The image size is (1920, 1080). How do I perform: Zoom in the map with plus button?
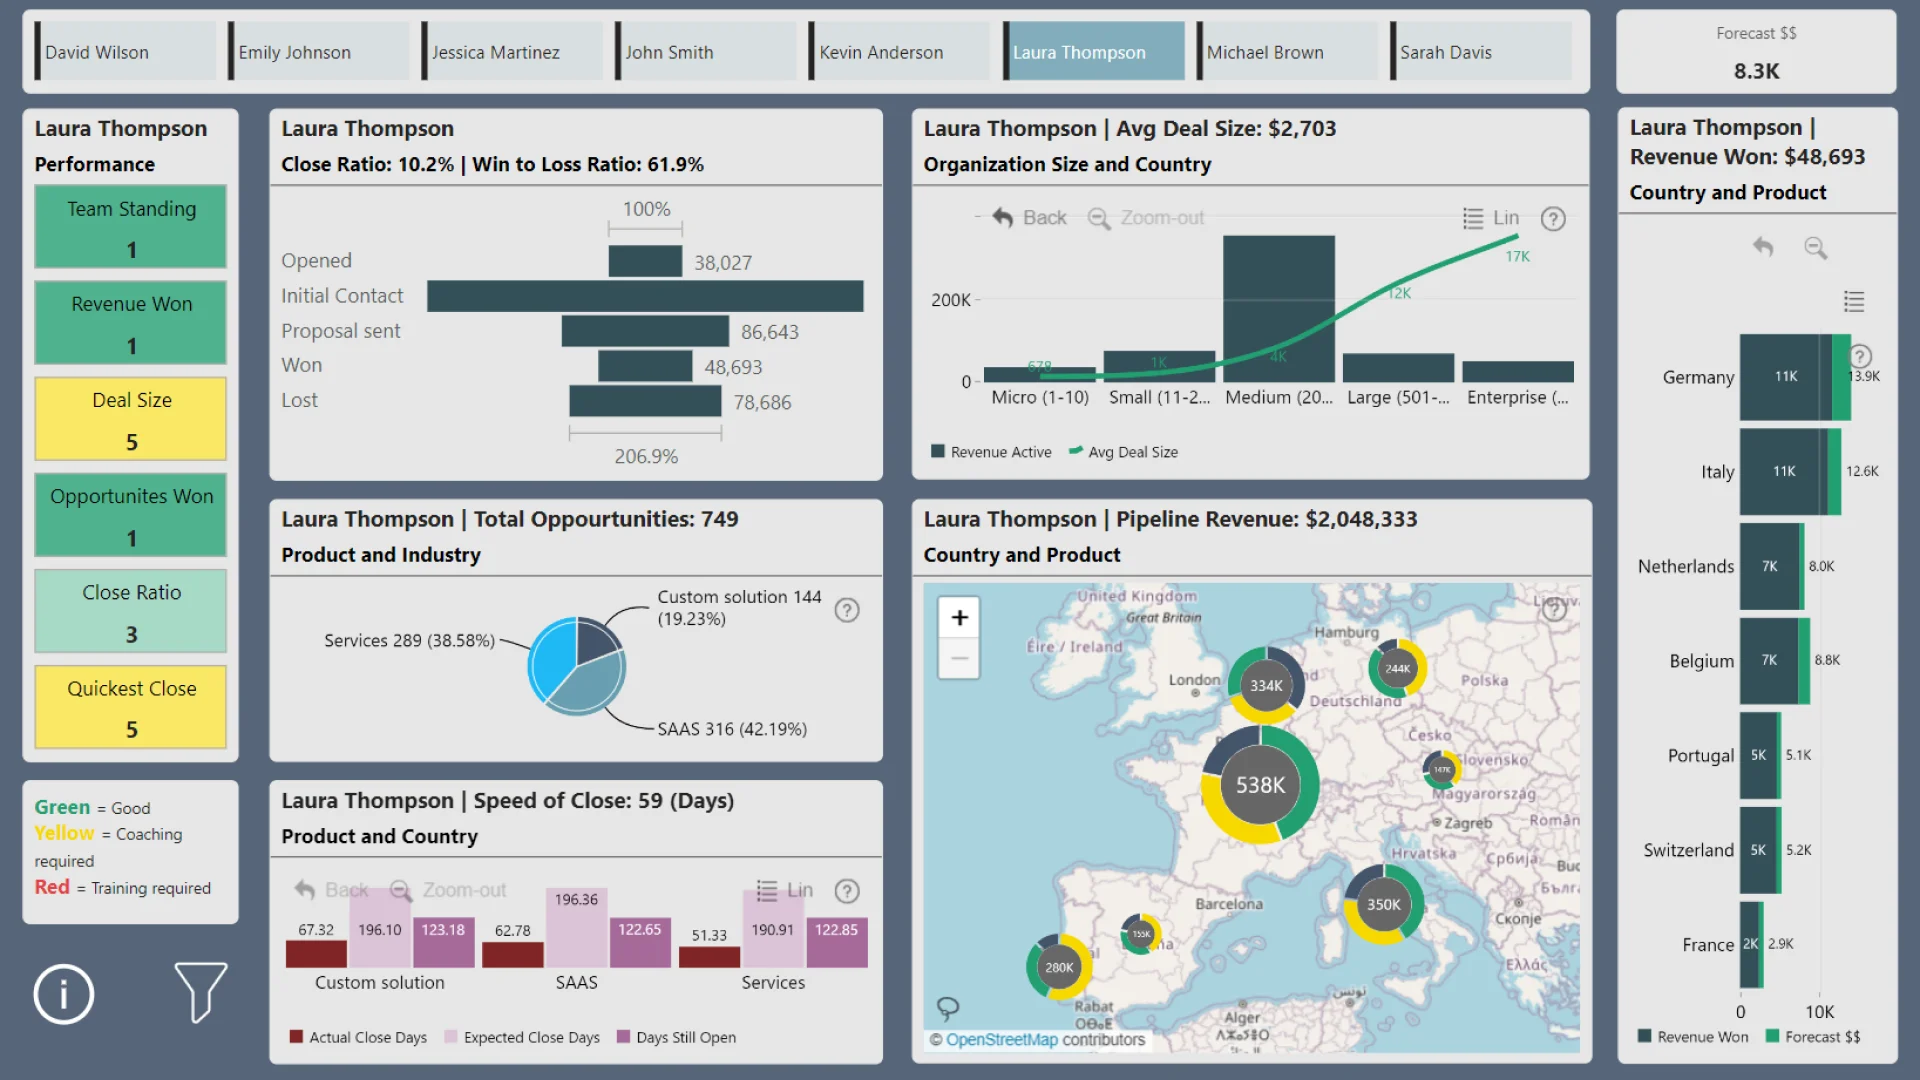[x=959, y=618]
